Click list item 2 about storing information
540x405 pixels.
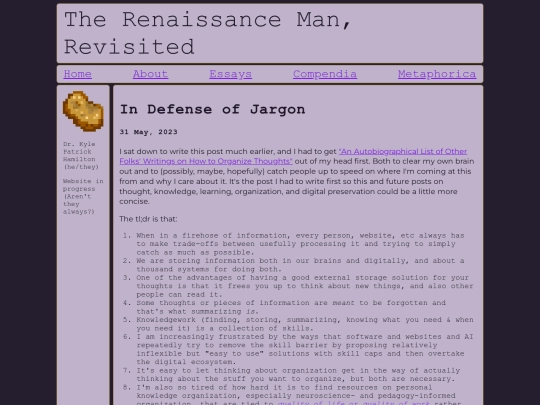300,265
